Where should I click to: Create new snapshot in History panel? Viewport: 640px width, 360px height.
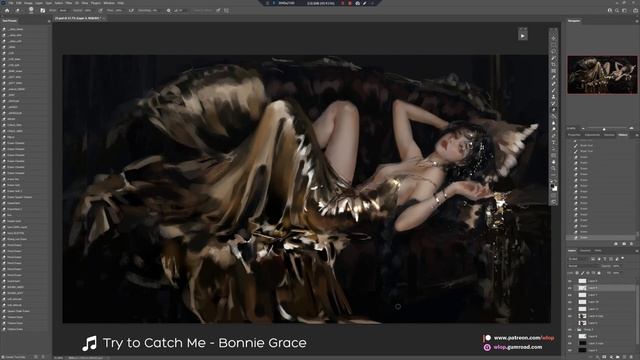624,244
